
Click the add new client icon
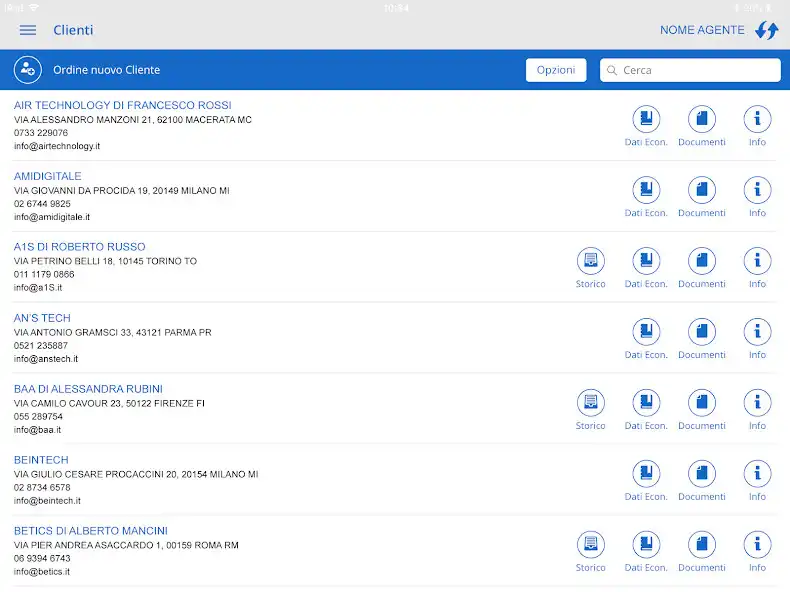click(x=28, y=70)
